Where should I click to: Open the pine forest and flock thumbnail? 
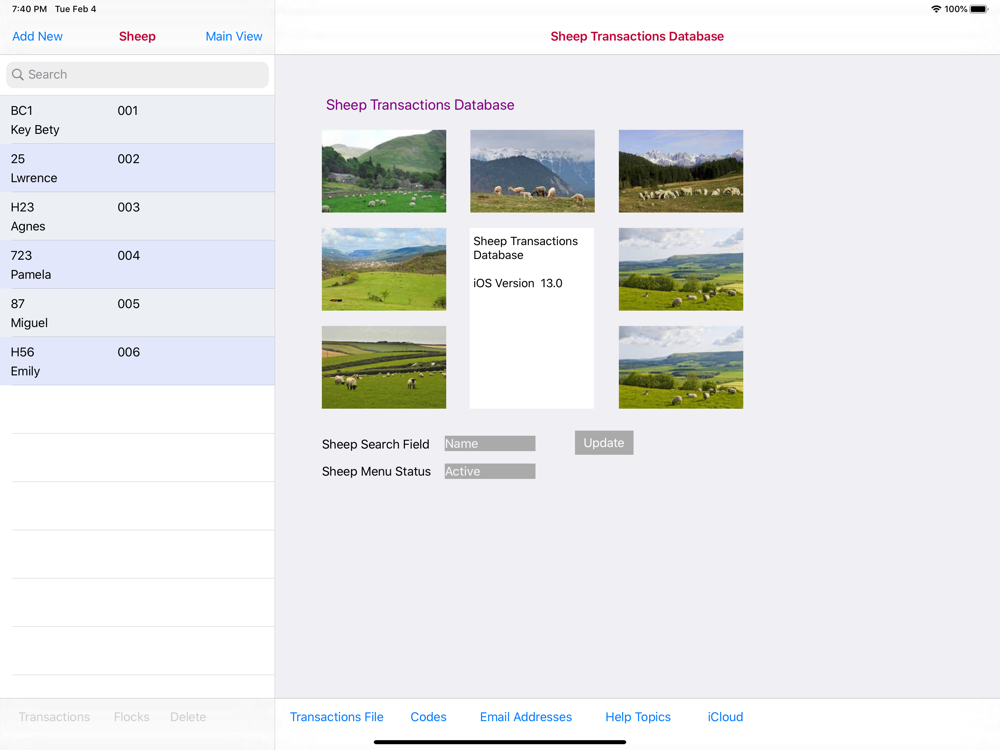(x=681, y=171)
